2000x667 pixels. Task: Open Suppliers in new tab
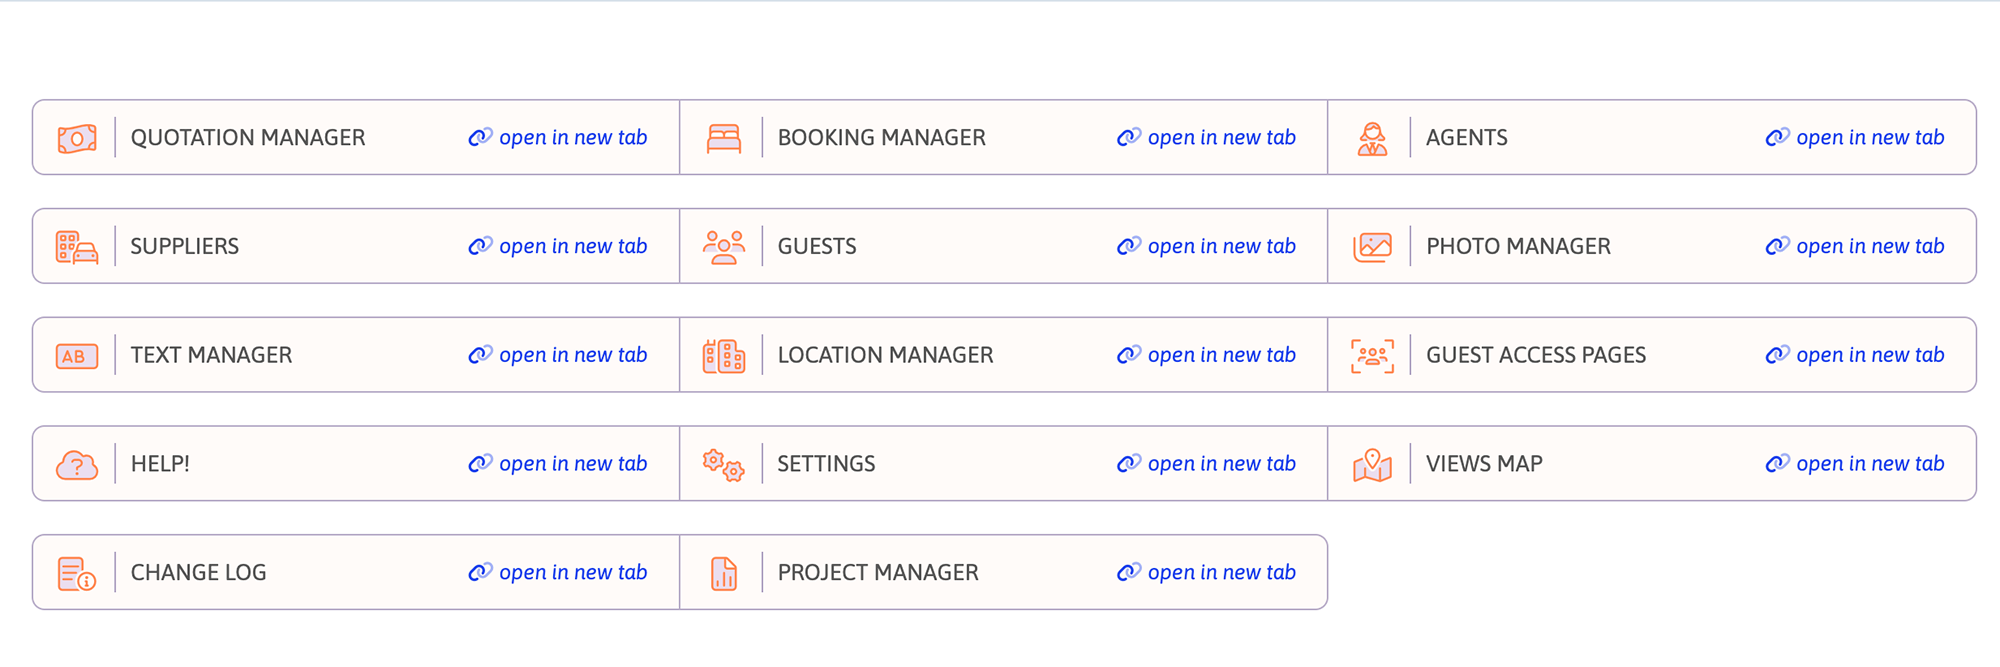(x=573, y=247)
